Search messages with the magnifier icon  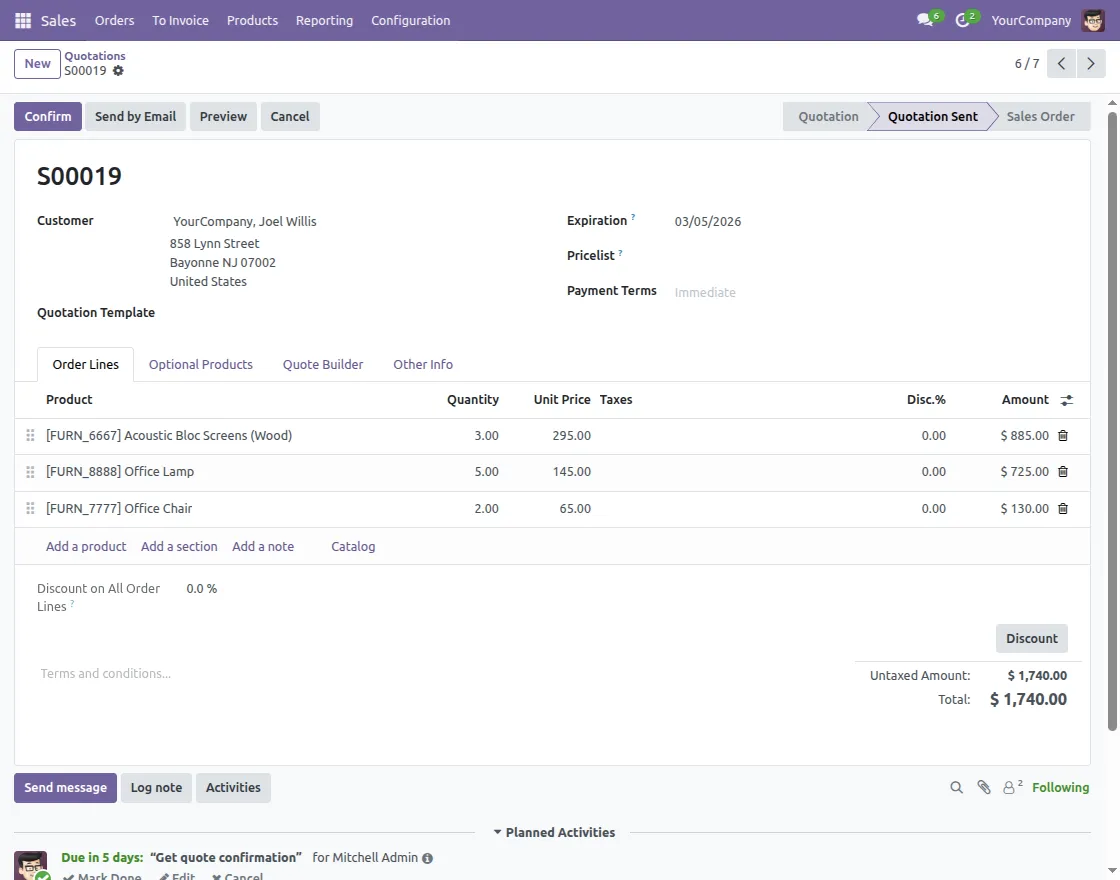tap(957, 788)
